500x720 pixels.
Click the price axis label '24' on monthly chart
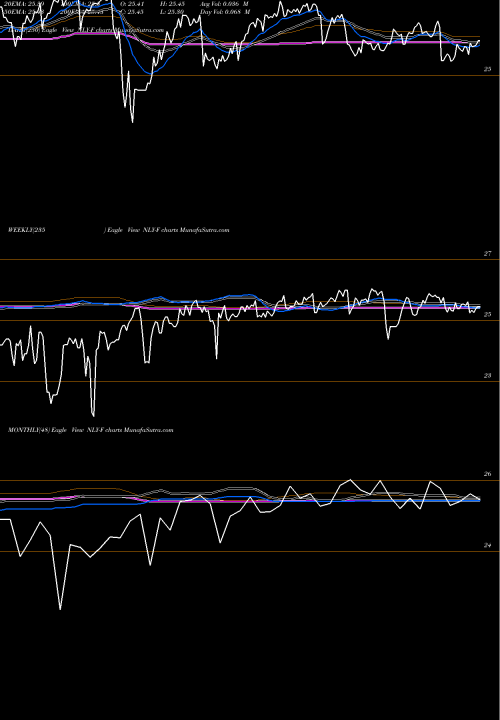tap(488, 546)
